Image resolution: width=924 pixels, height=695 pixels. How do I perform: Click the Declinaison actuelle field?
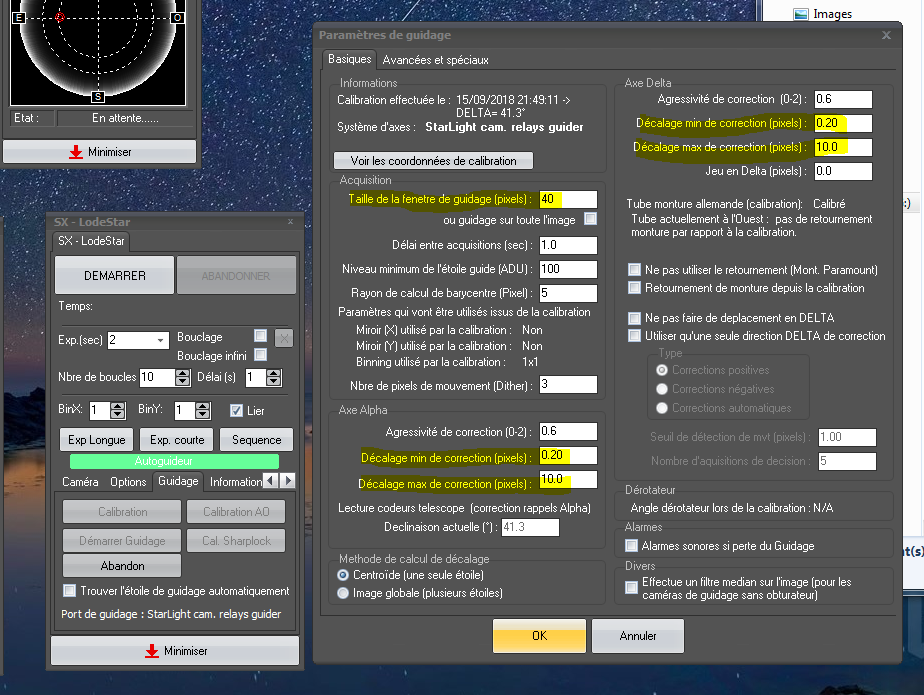[x=530, y=527]
